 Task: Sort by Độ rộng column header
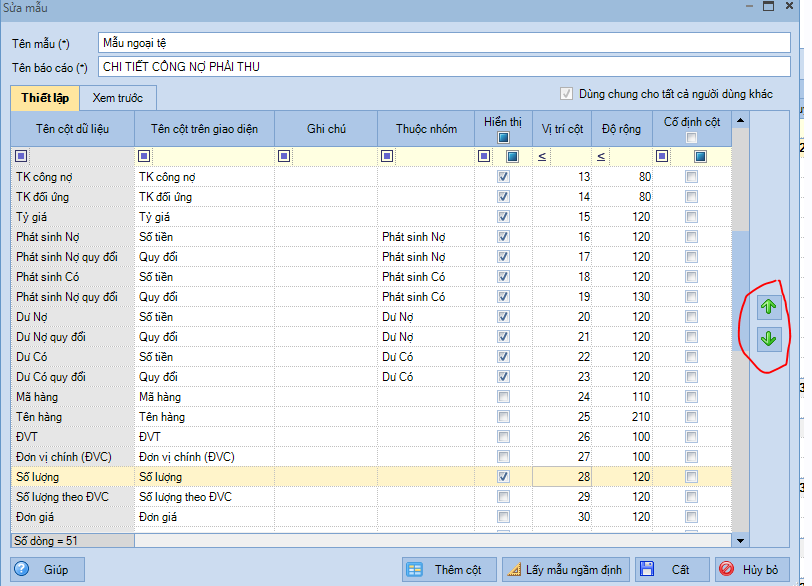tap(621, 129)
